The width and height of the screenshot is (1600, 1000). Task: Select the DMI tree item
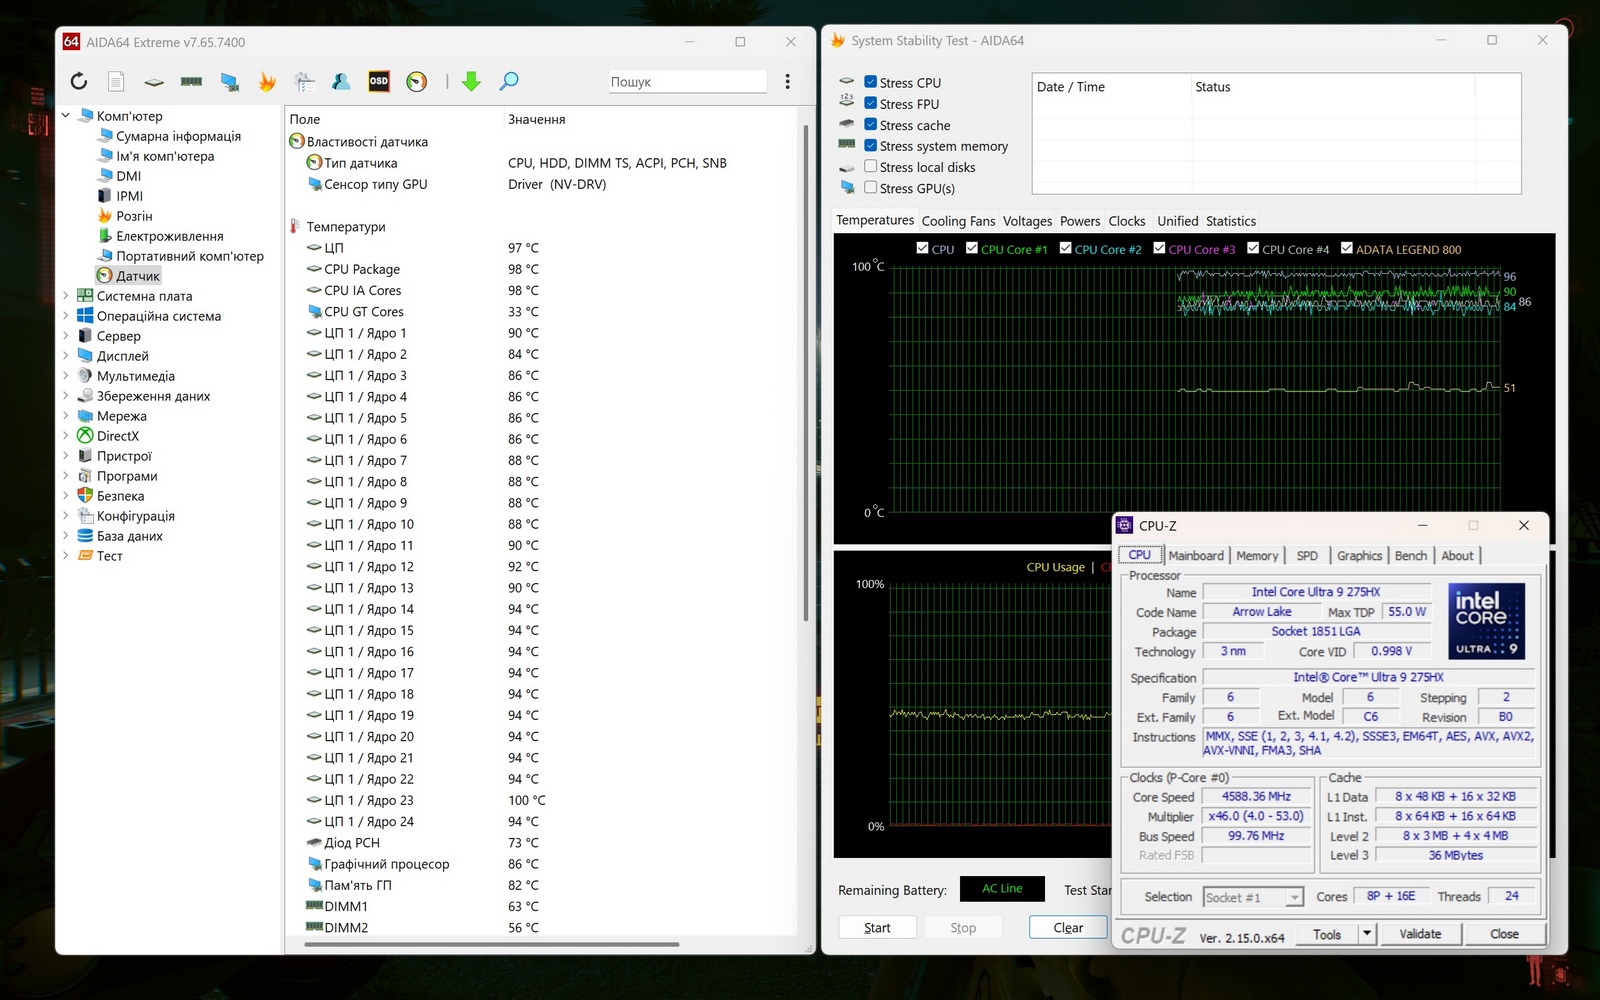128,176
